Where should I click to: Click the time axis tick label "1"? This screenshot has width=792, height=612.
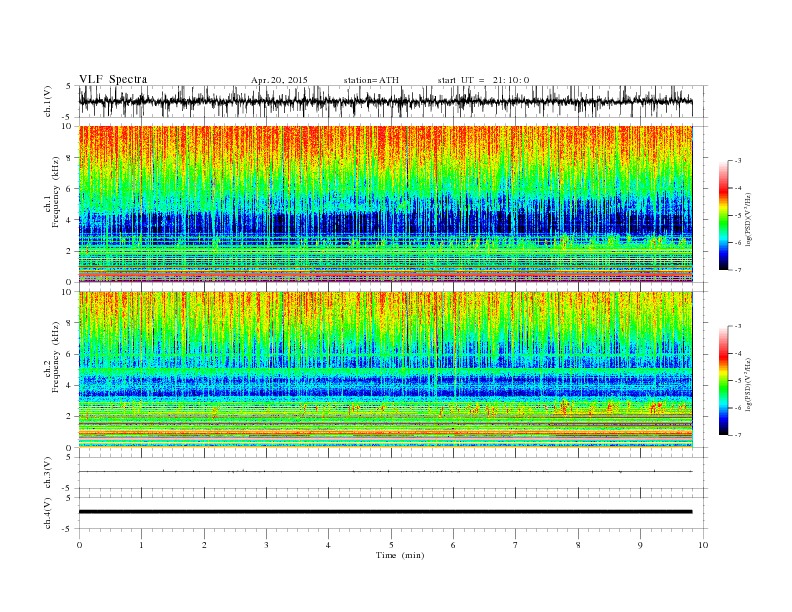[x=141, y=545]
